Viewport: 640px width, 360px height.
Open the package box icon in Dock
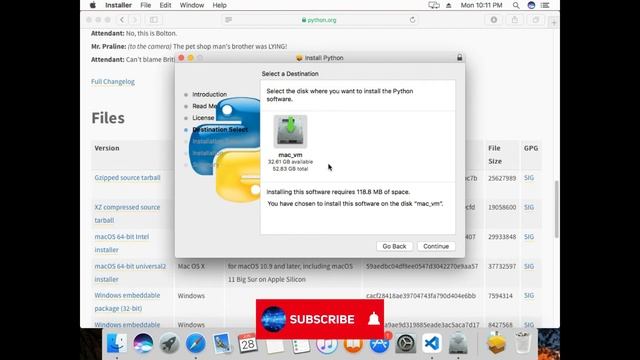(x=496, y=343)
